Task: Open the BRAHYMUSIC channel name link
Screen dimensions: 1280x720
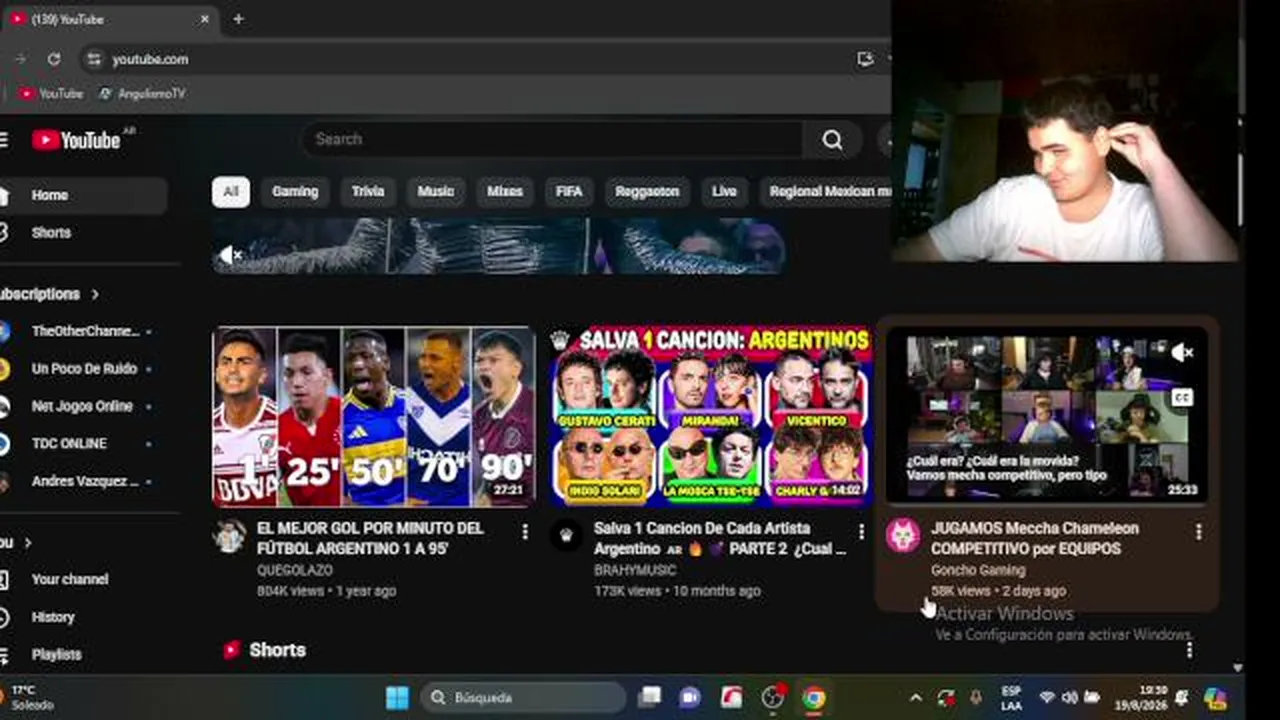Action: [635, 570]
